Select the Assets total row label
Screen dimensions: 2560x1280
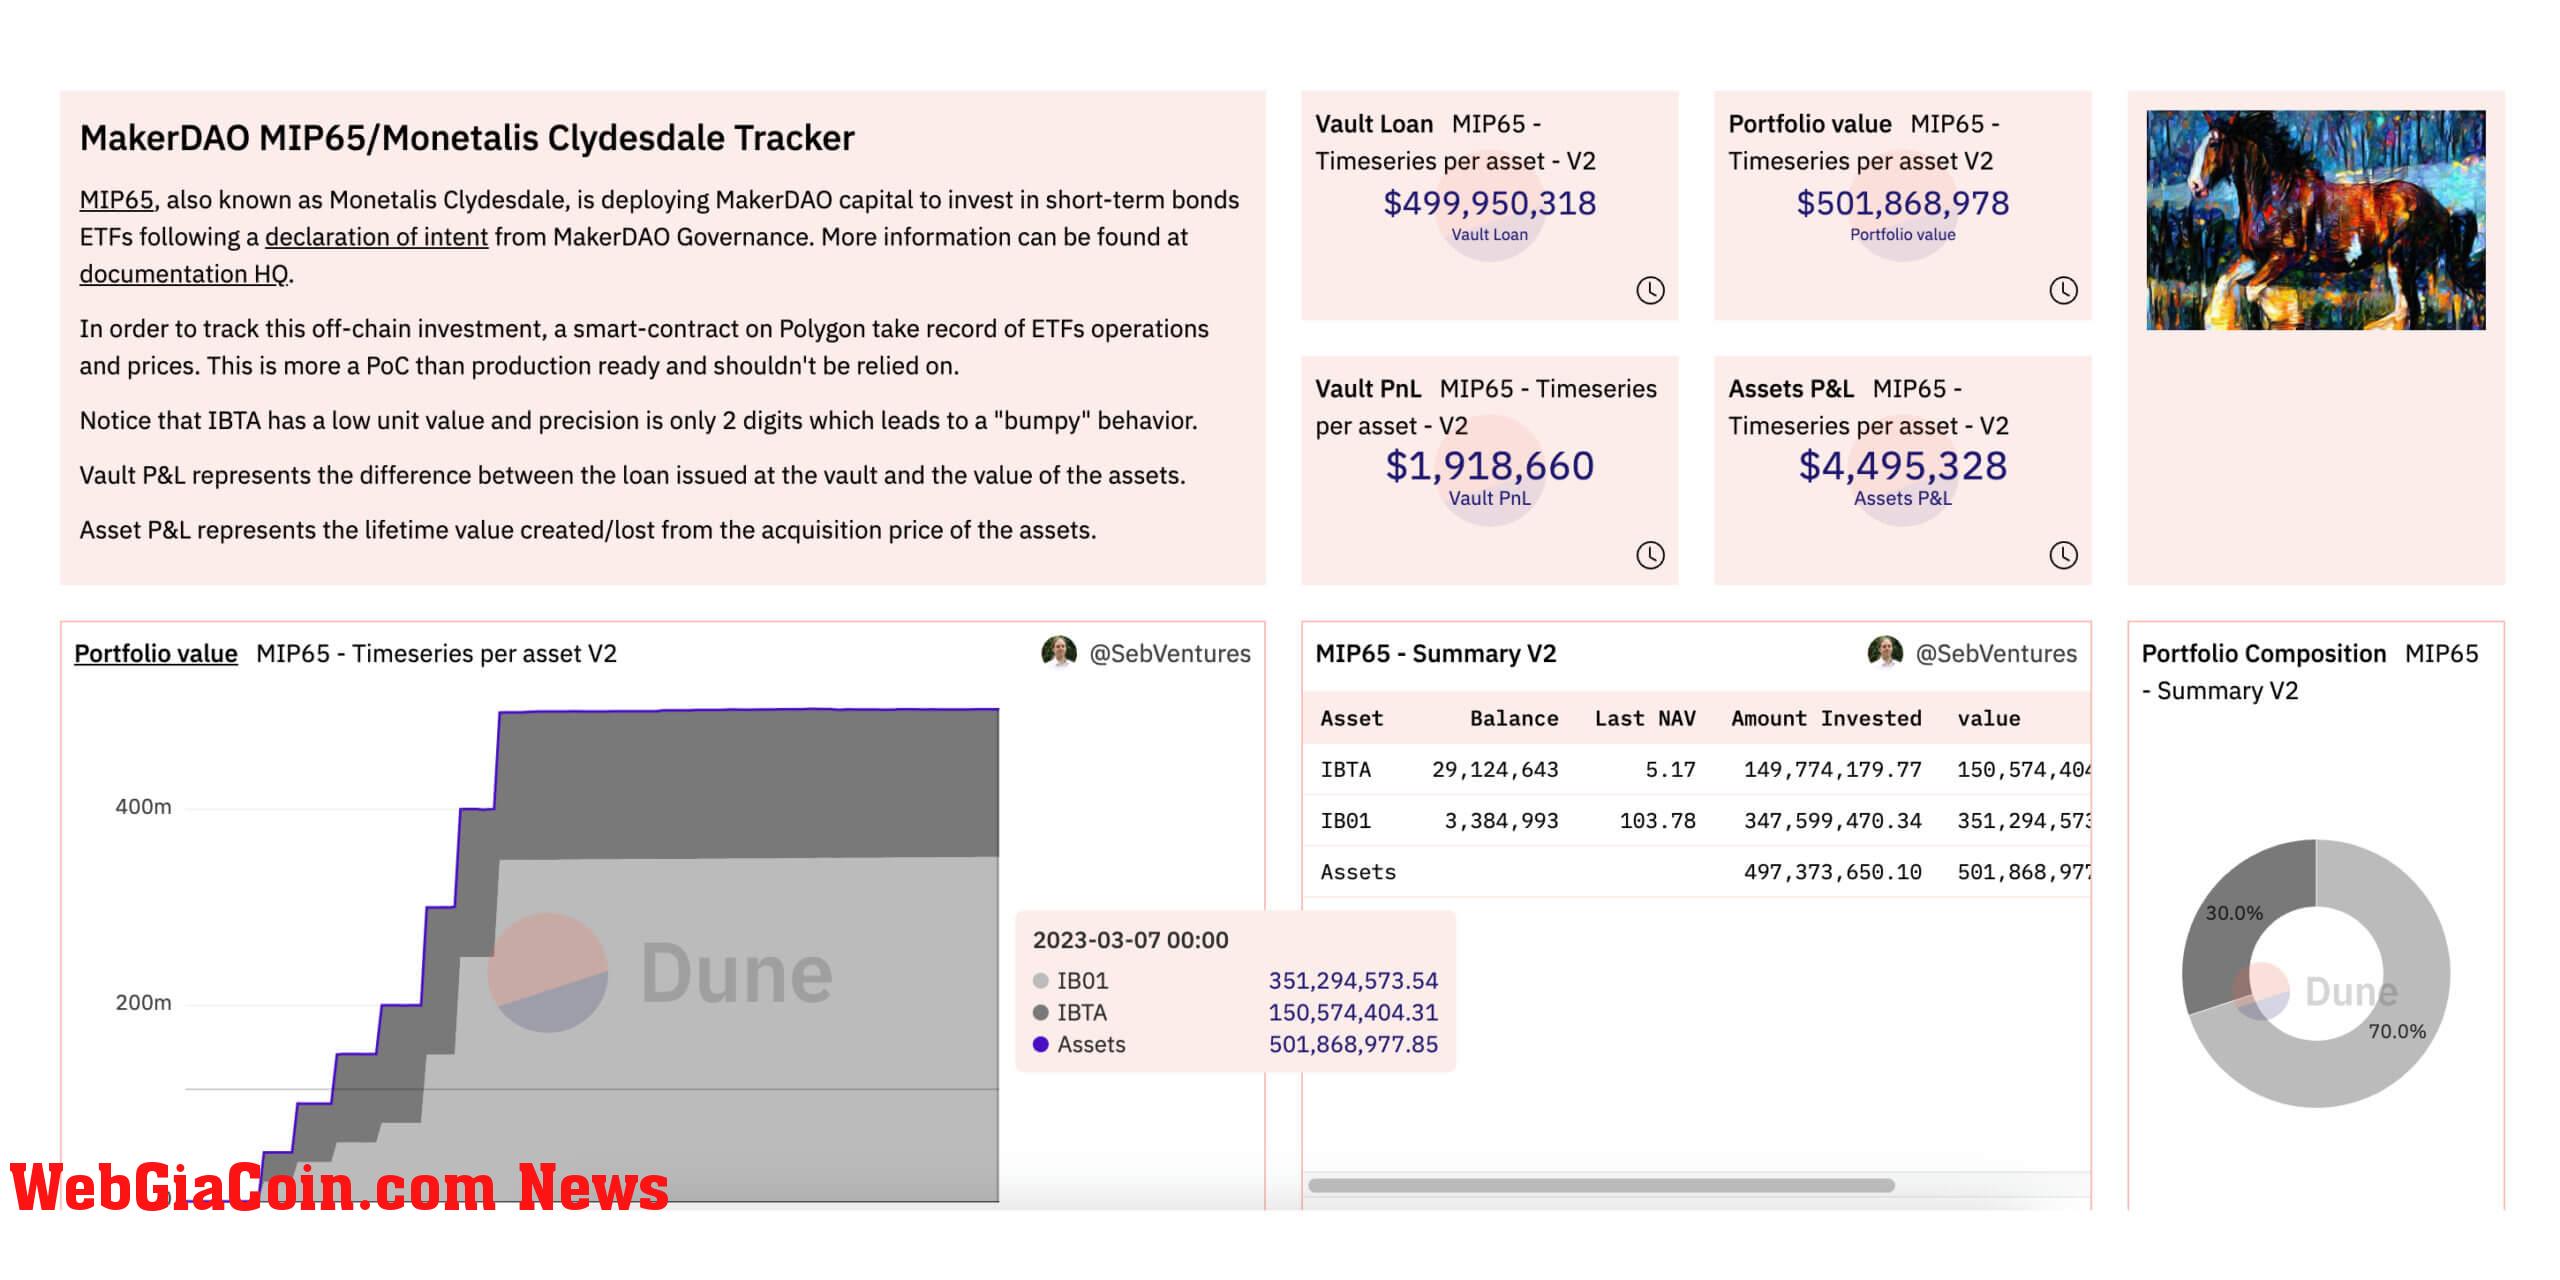pos(1358,872)
